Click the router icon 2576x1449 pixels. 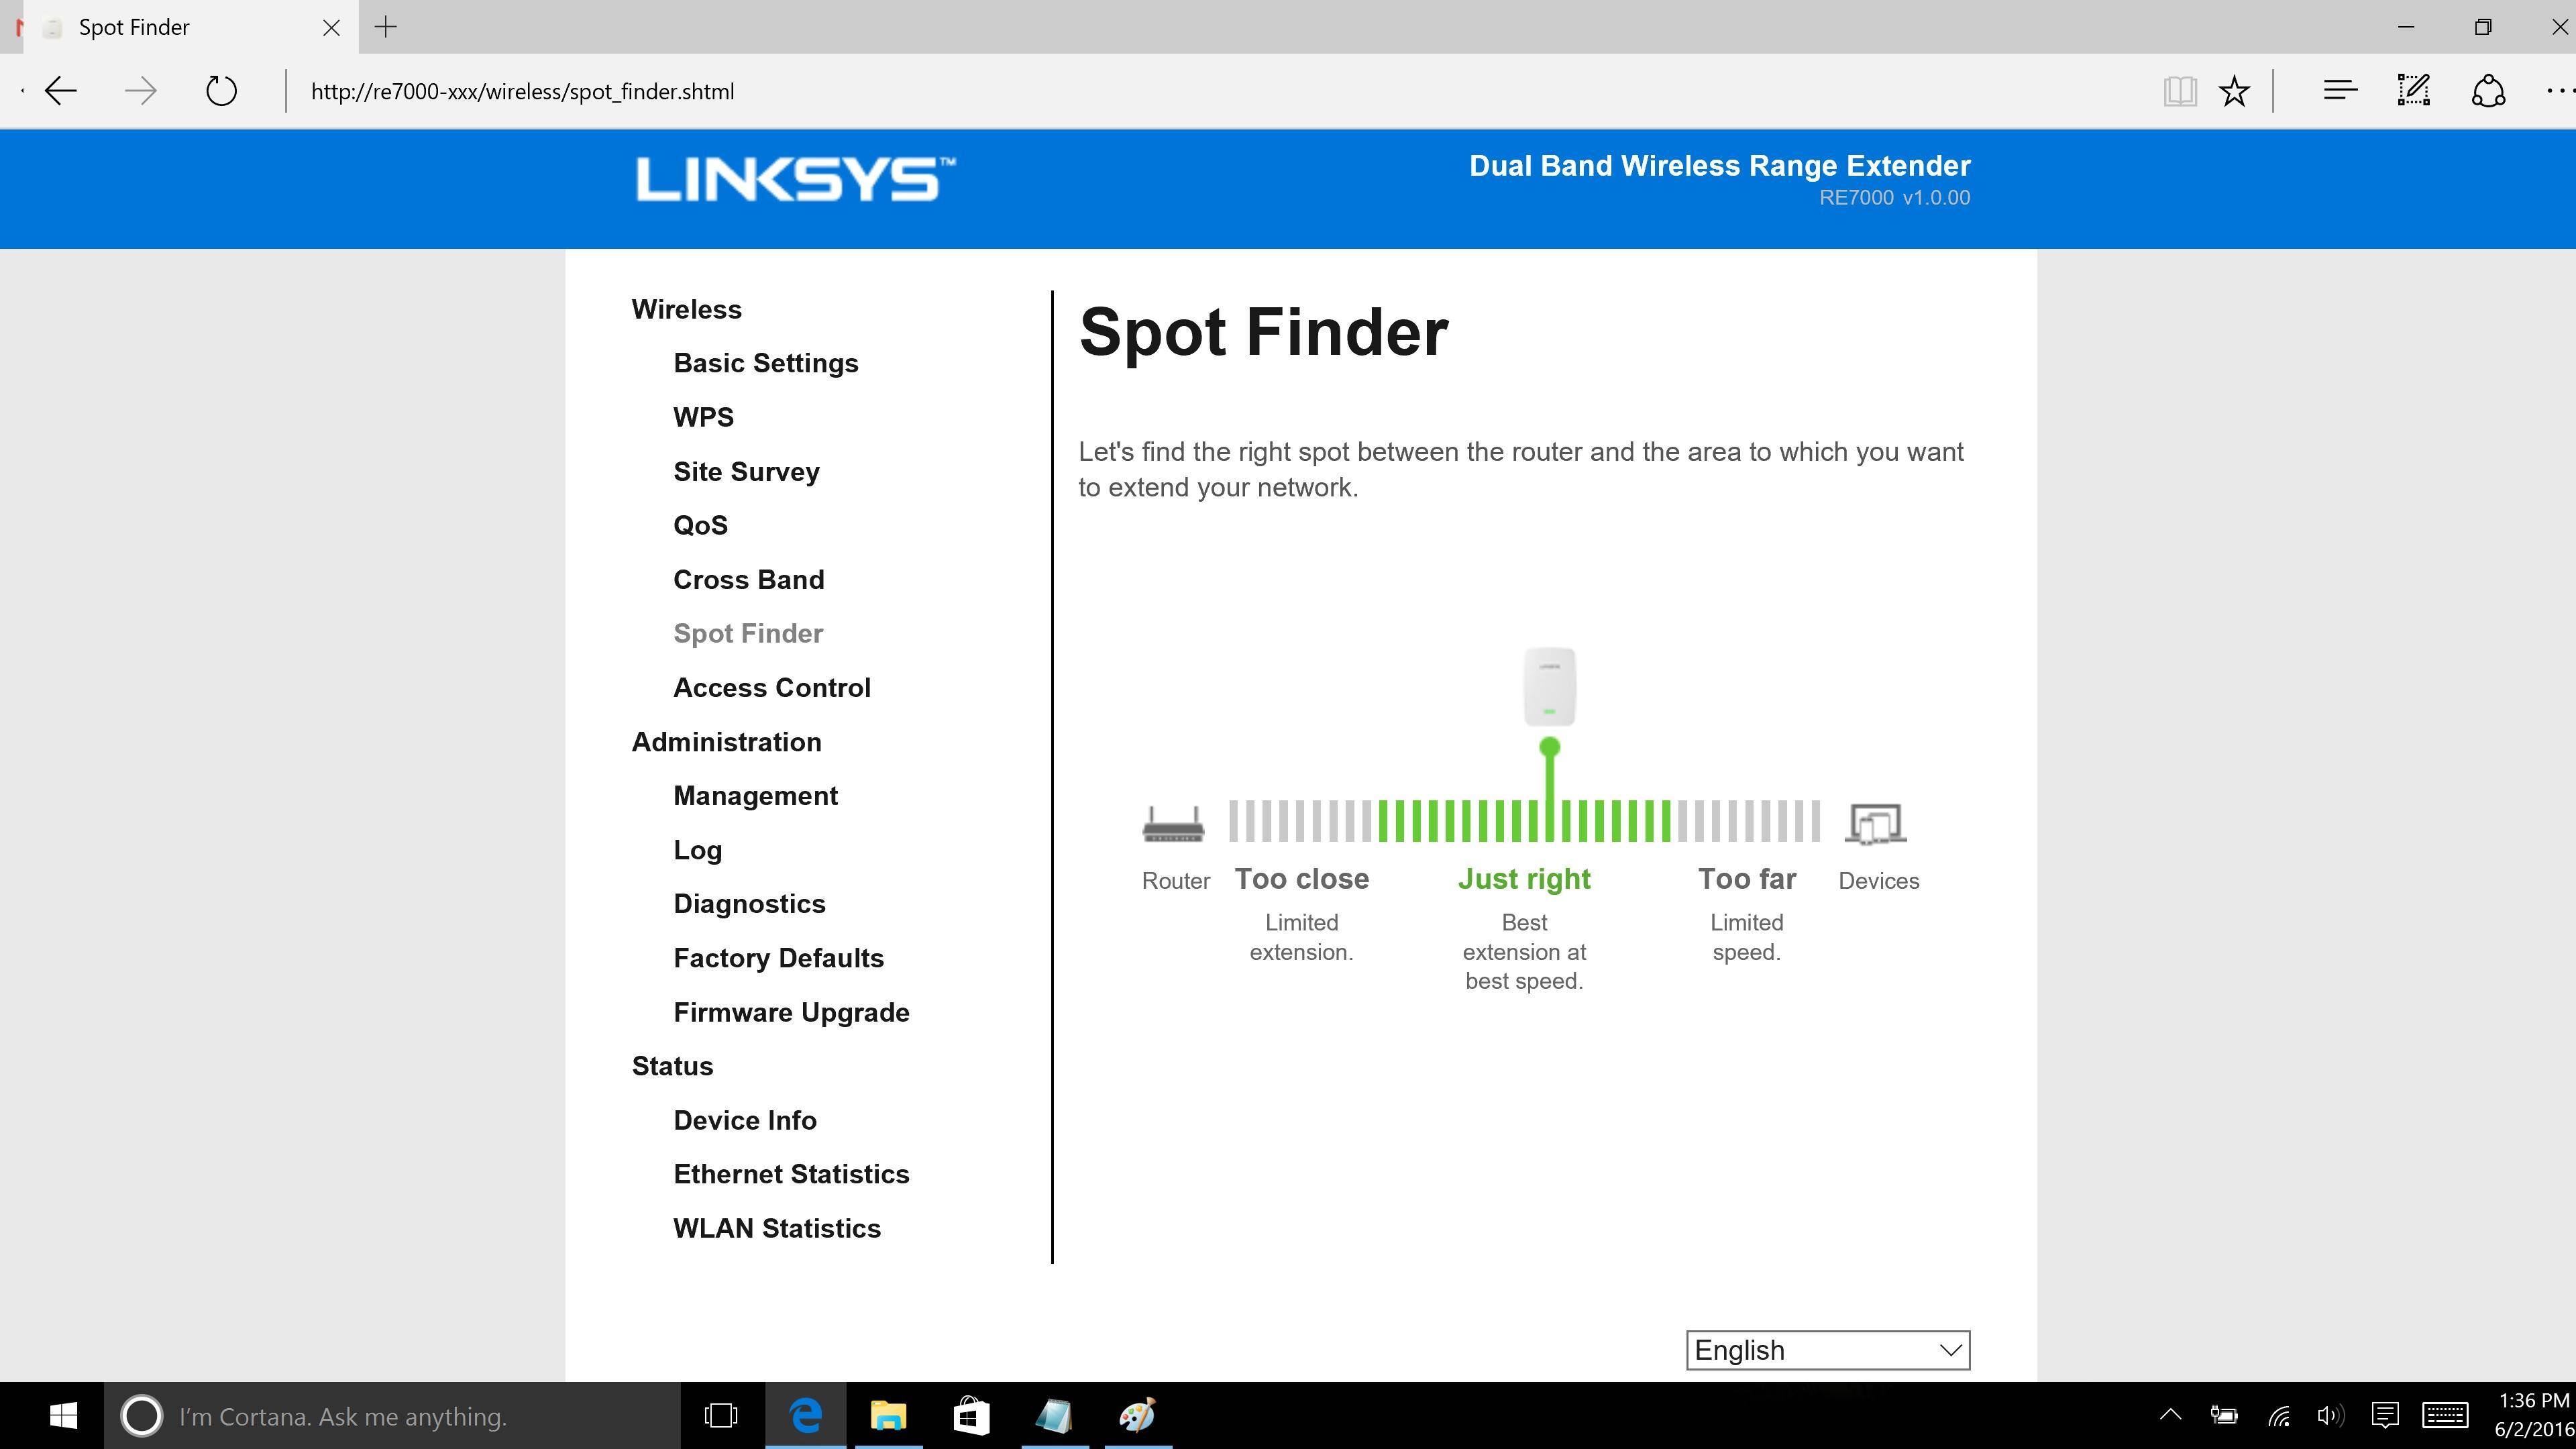point(1173,824)
